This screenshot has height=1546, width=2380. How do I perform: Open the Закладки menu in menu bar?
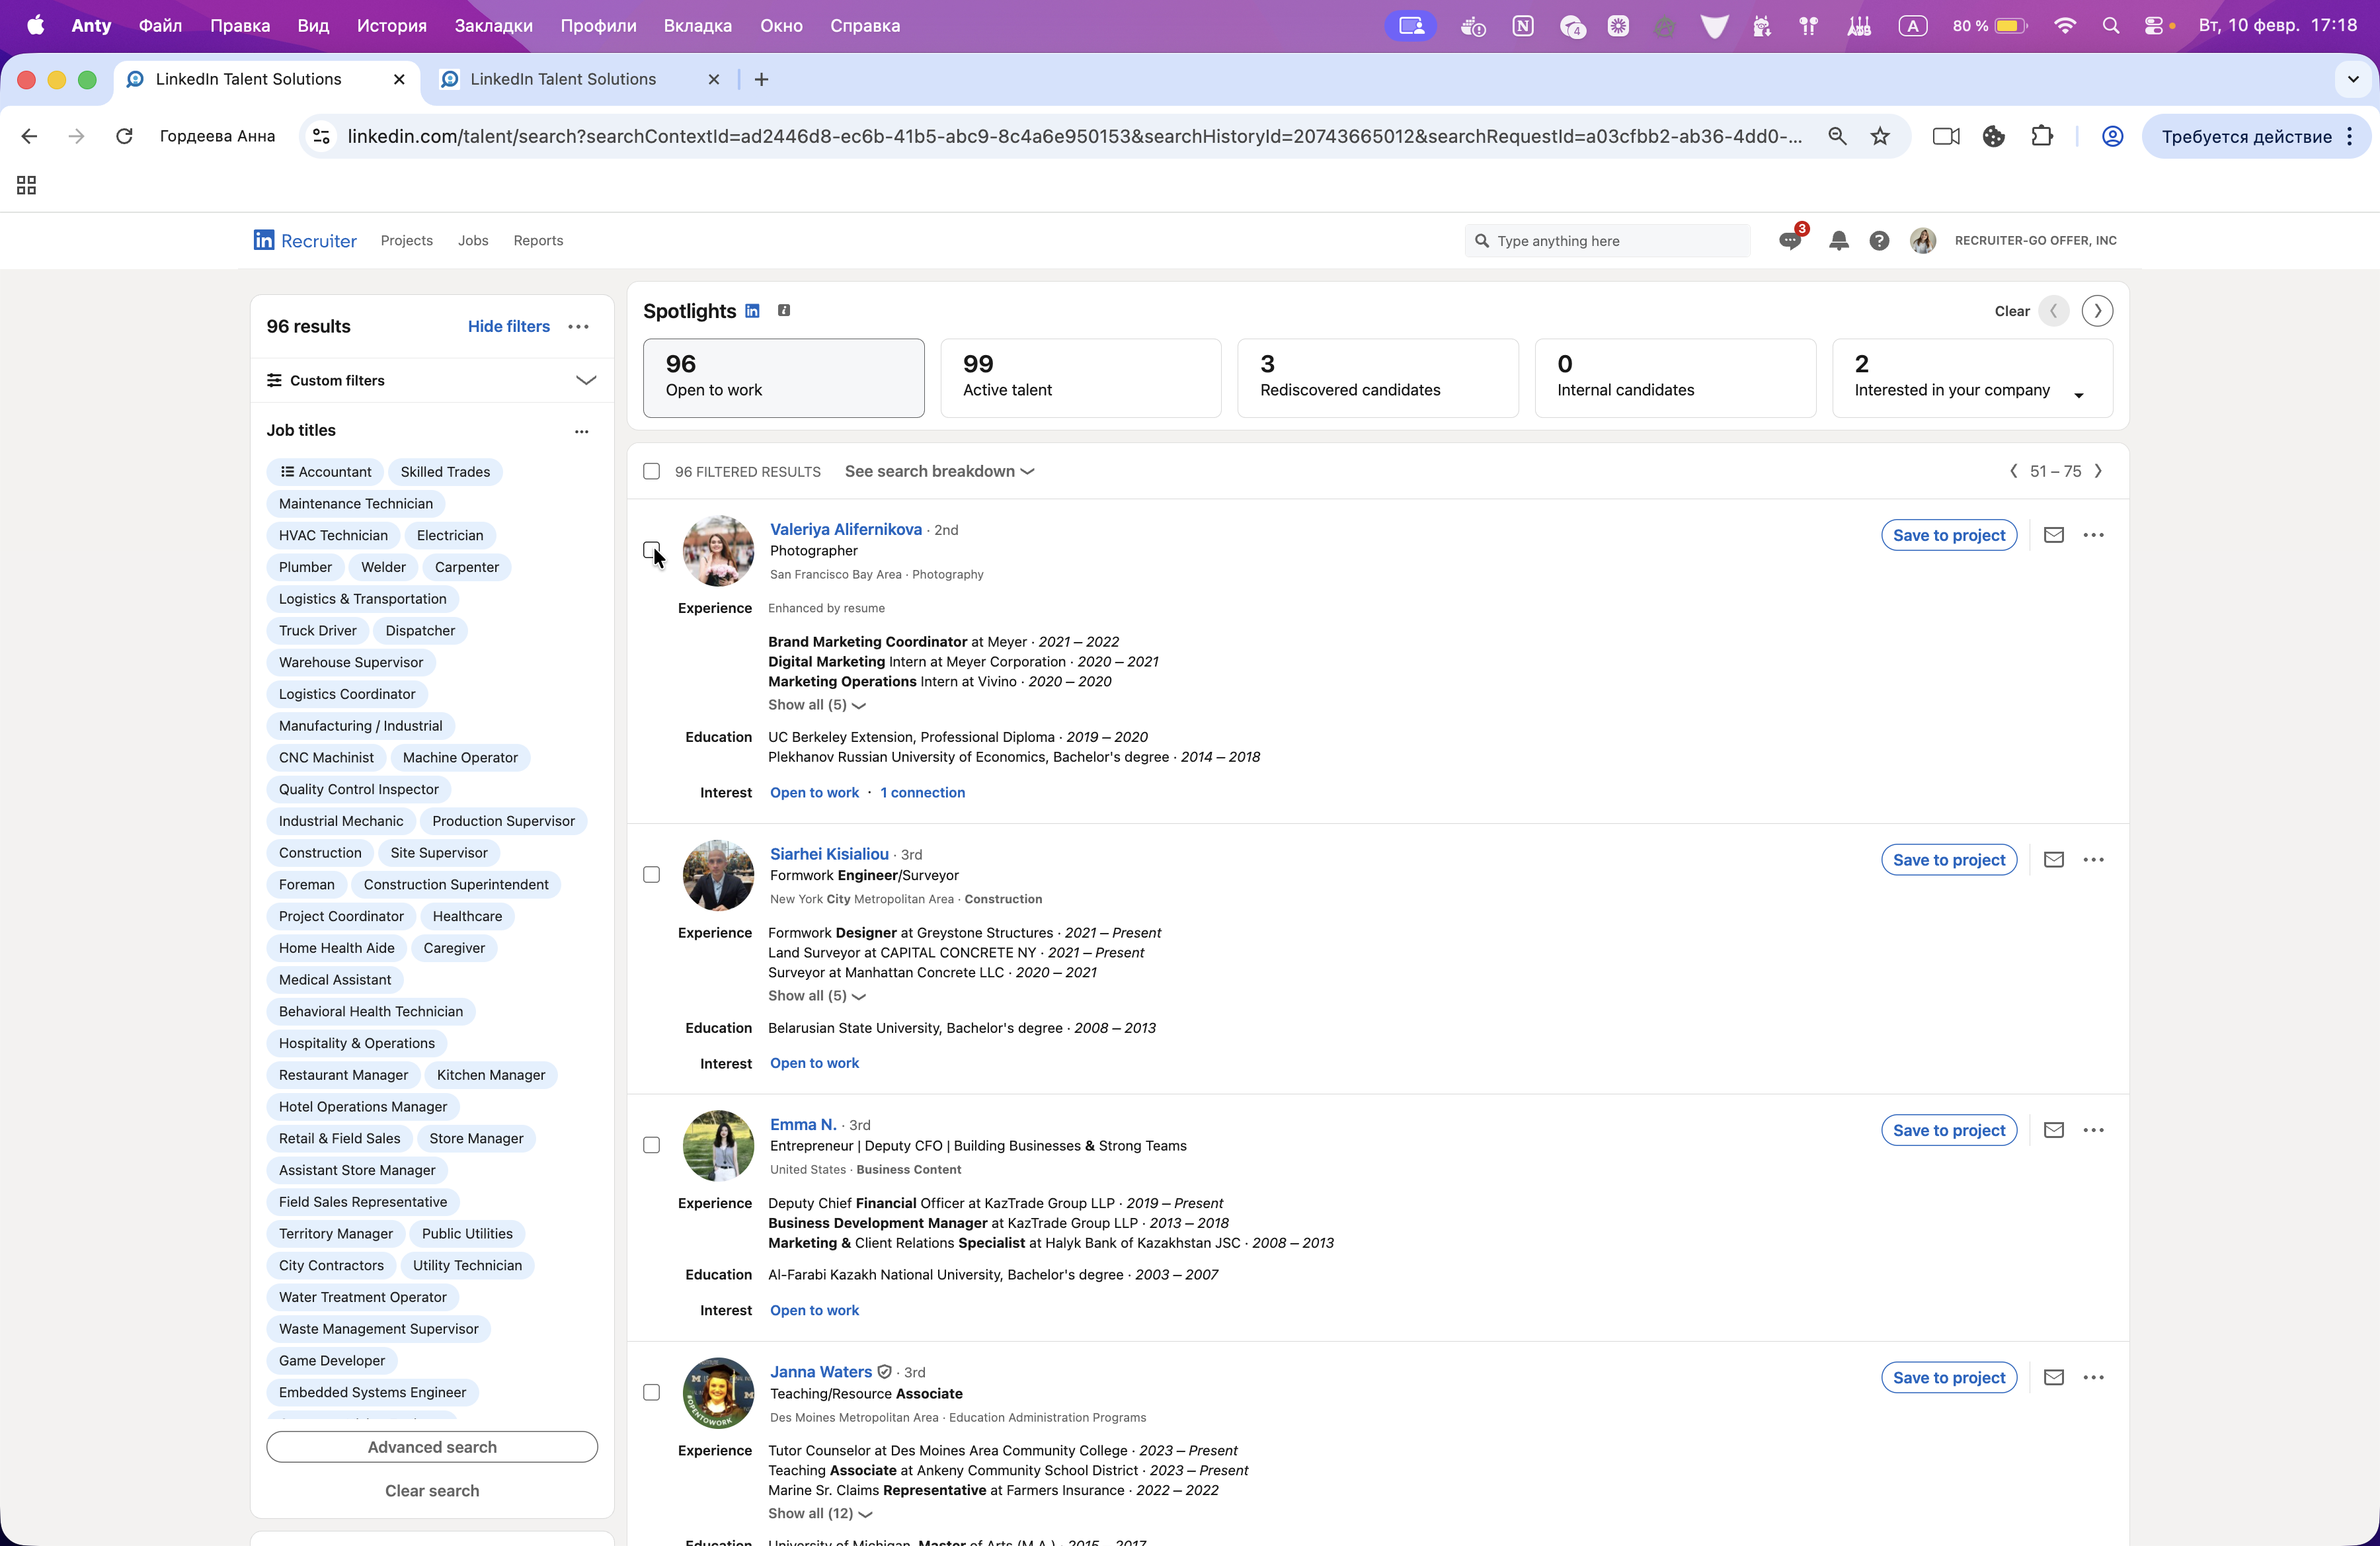(493, 26)
